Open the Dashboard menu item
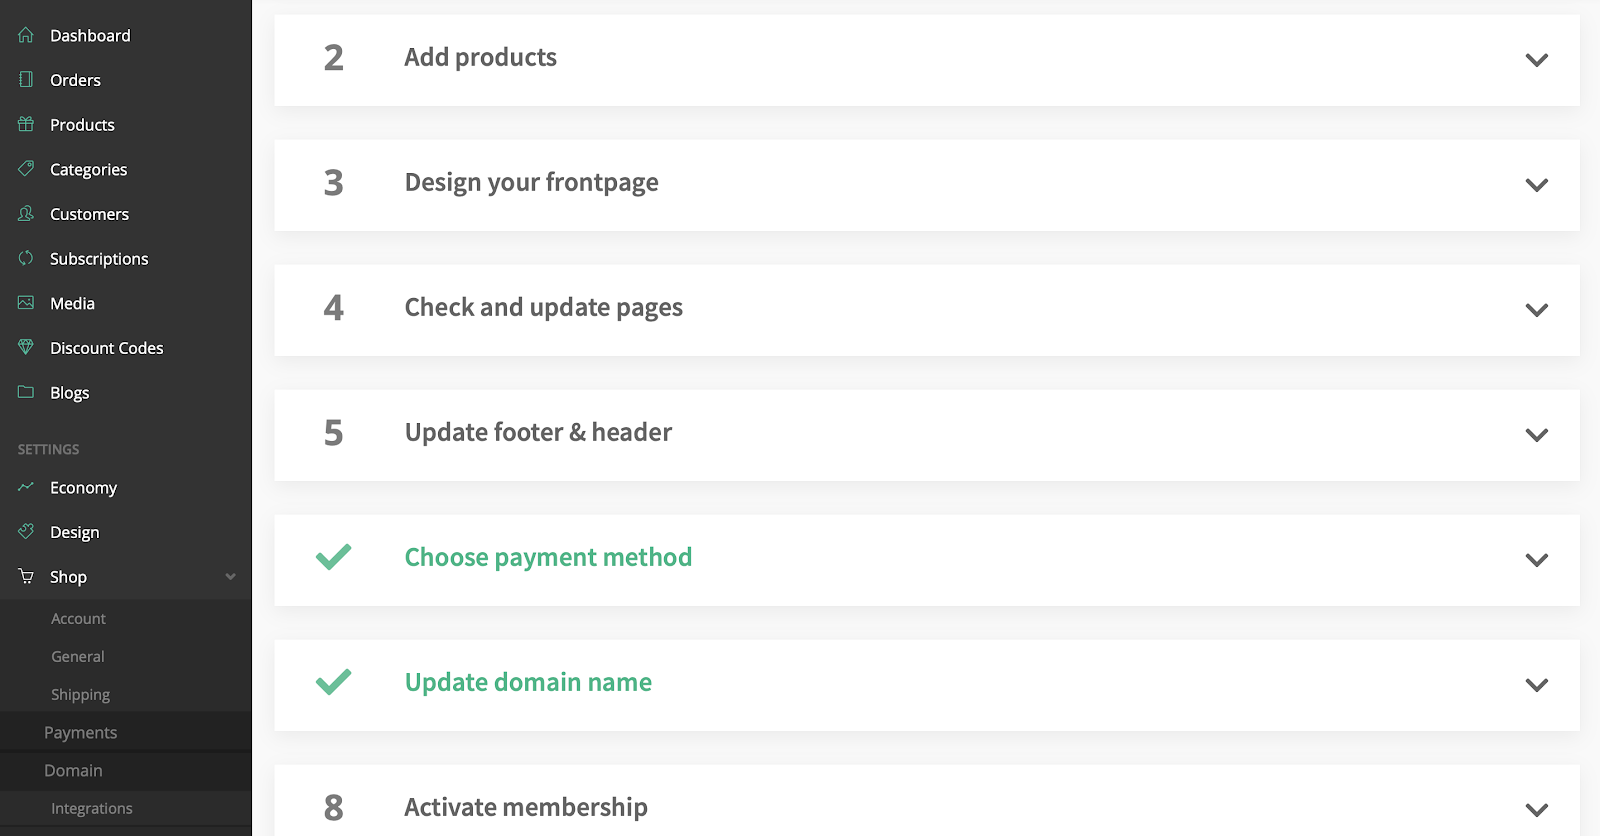 click(90, 35)
